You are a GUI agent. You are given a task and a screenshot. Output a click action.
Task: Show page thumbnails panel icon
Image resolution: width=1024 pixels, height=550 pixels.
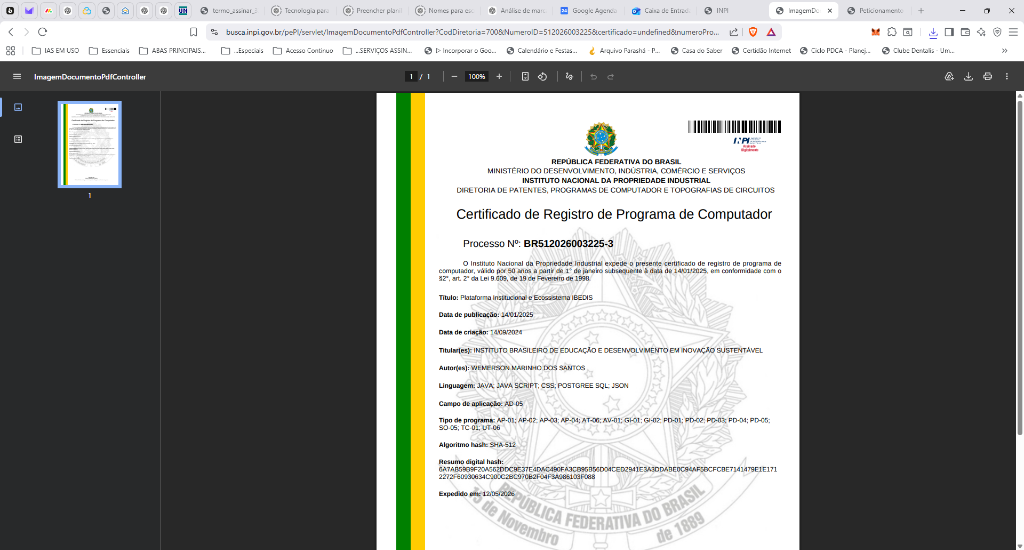click(x=18, y=107)
